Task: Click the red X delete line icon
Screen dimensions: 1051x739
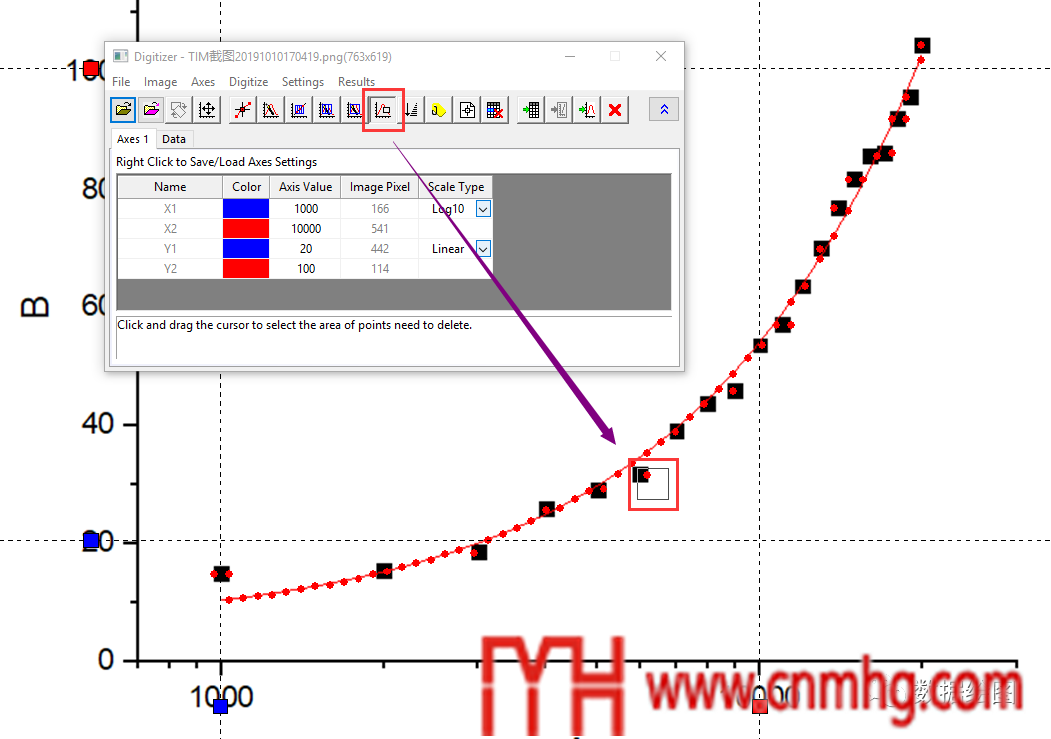Action: point(615,110)
